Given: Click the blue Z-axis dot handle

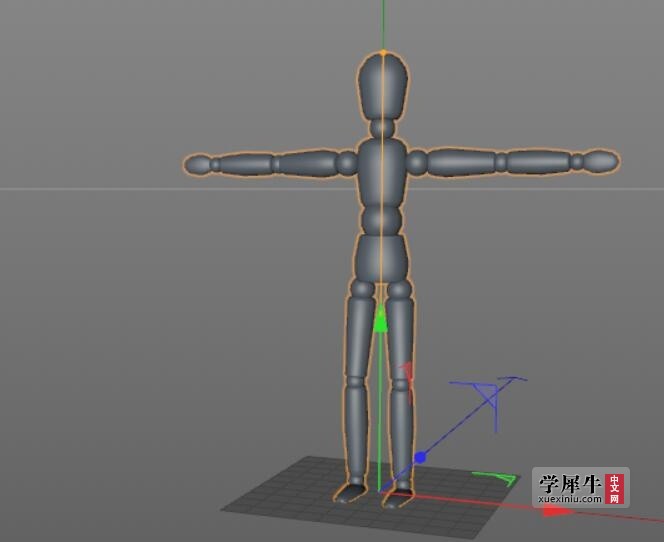Looking at the screenshot, I should point(420,457).
